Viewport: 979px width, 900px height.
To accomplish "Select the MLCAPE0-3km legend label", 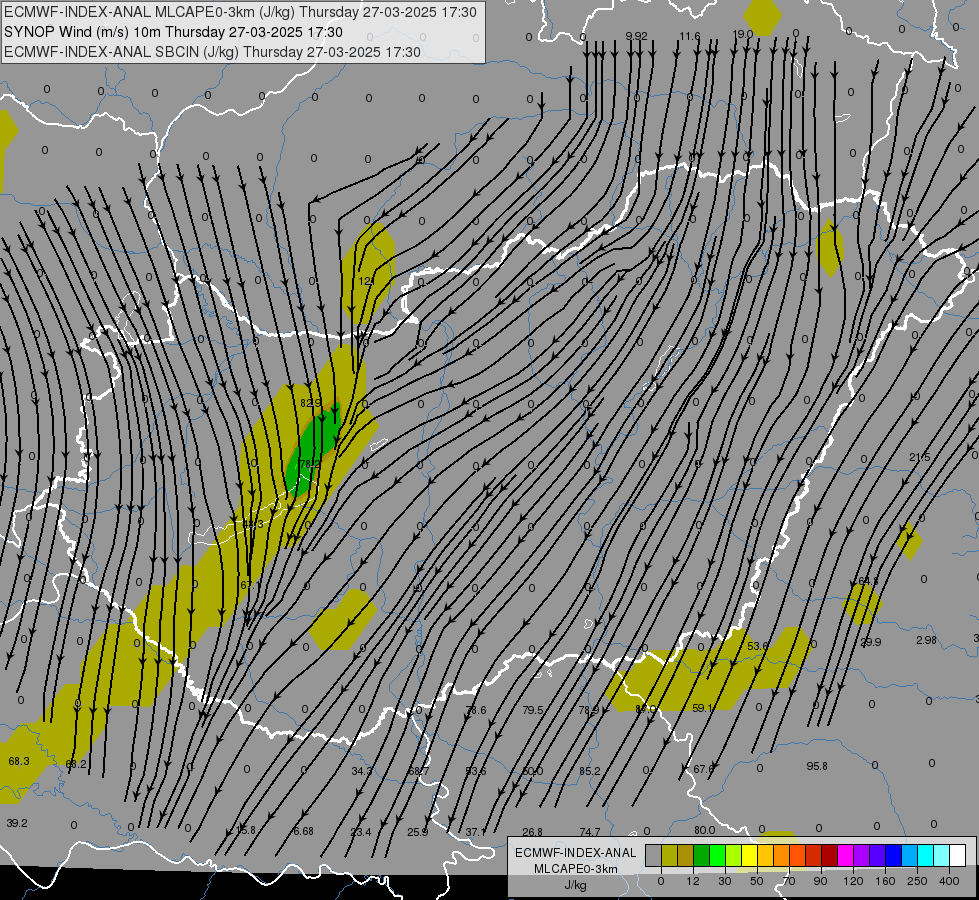I will [575, 869].
